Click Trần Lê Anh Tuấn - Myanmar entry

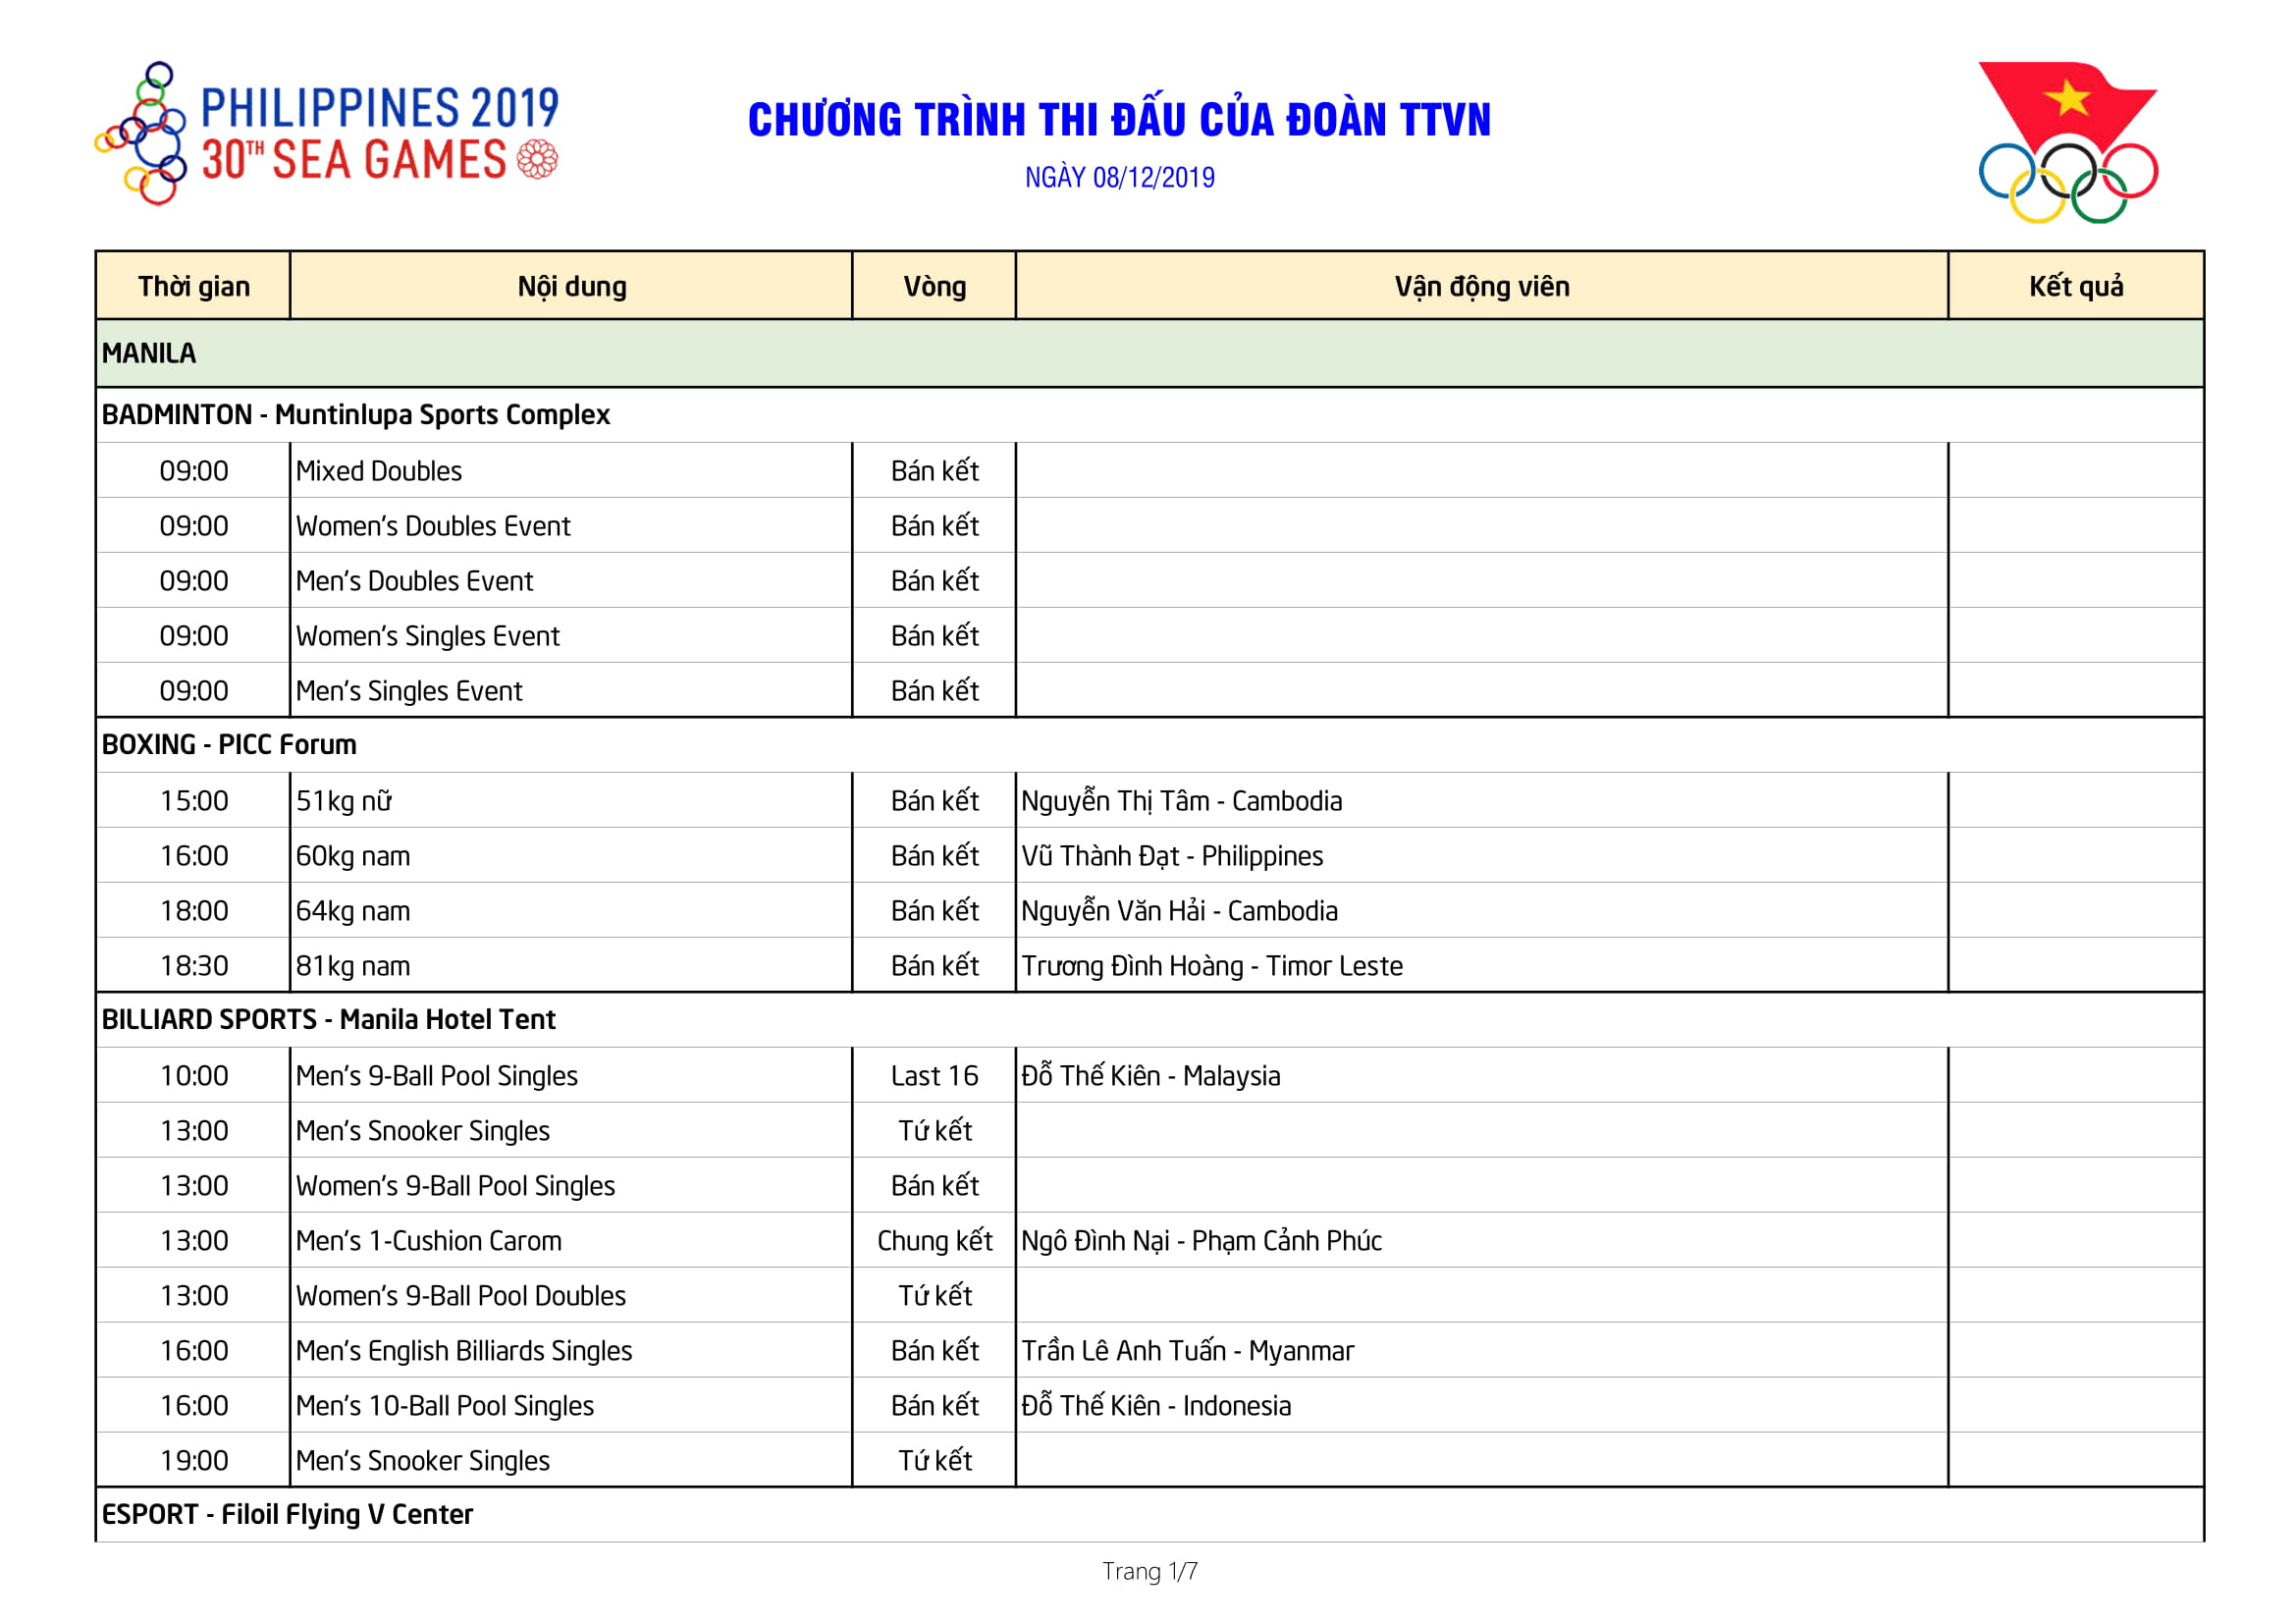1187,1351
